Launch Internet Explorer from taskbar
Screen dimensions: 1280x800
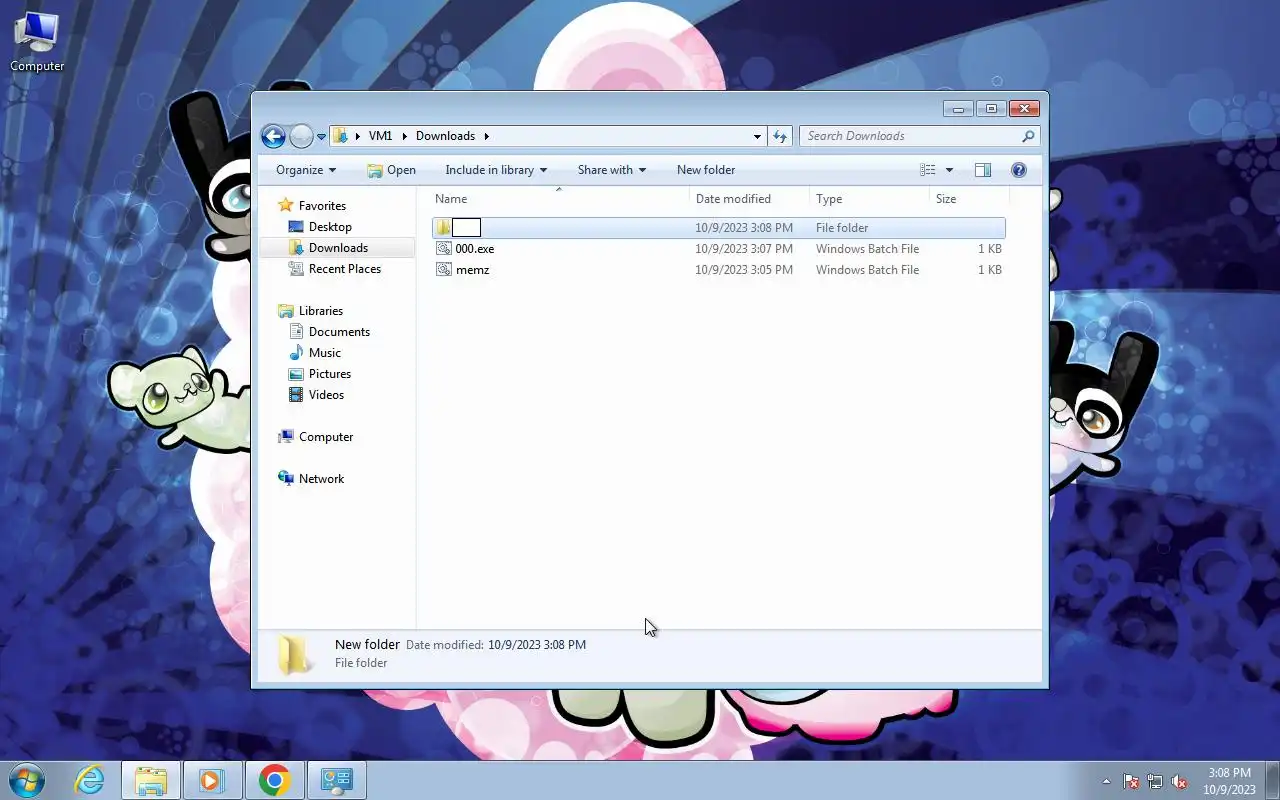tap(90, 780)
